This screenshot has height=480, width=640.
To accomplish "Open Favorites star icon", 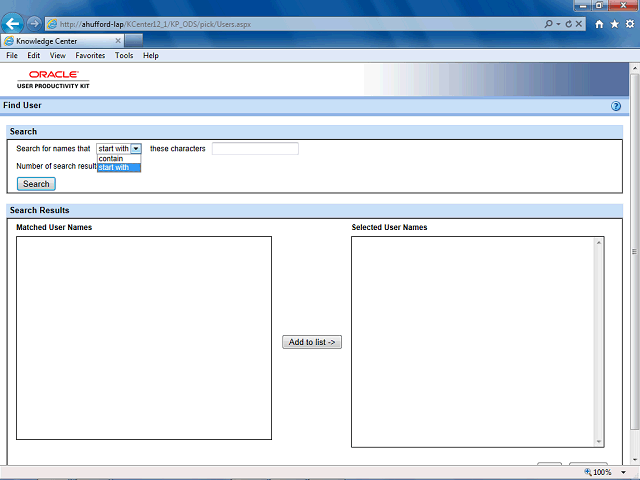I will (x=615, y=24).
